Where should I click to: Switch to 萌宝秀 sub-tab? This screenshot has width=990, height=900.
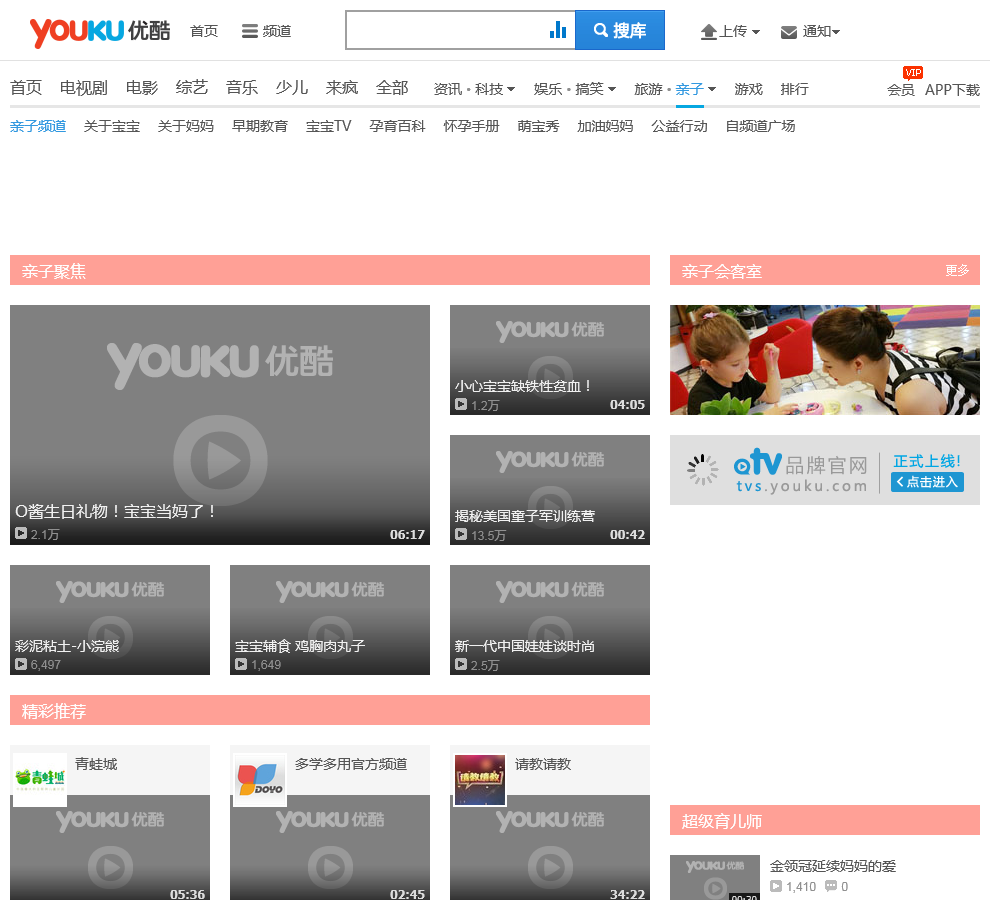tap(538, 126)
